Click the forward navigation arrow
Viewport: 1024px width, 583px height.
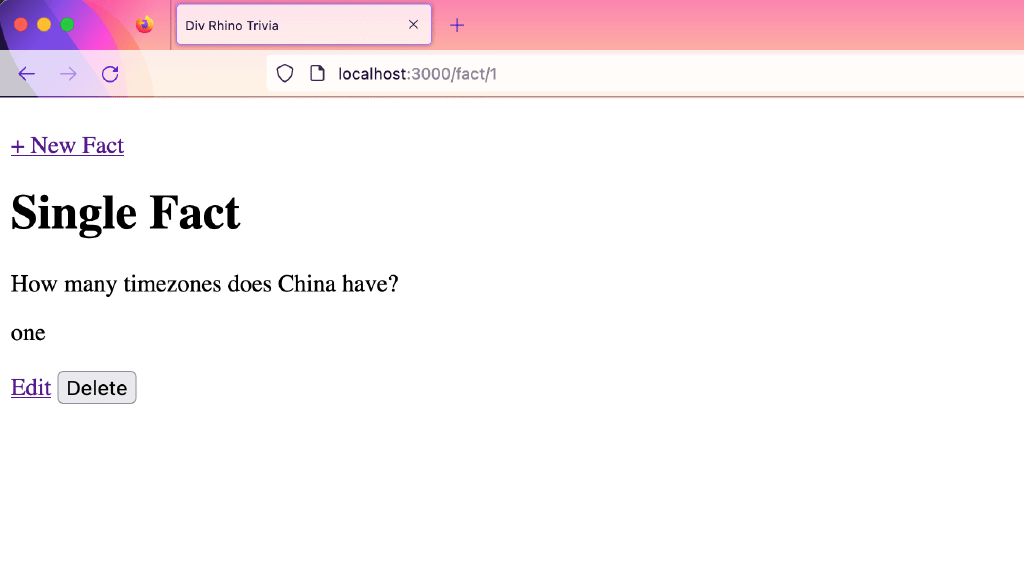tap(68, 73)
